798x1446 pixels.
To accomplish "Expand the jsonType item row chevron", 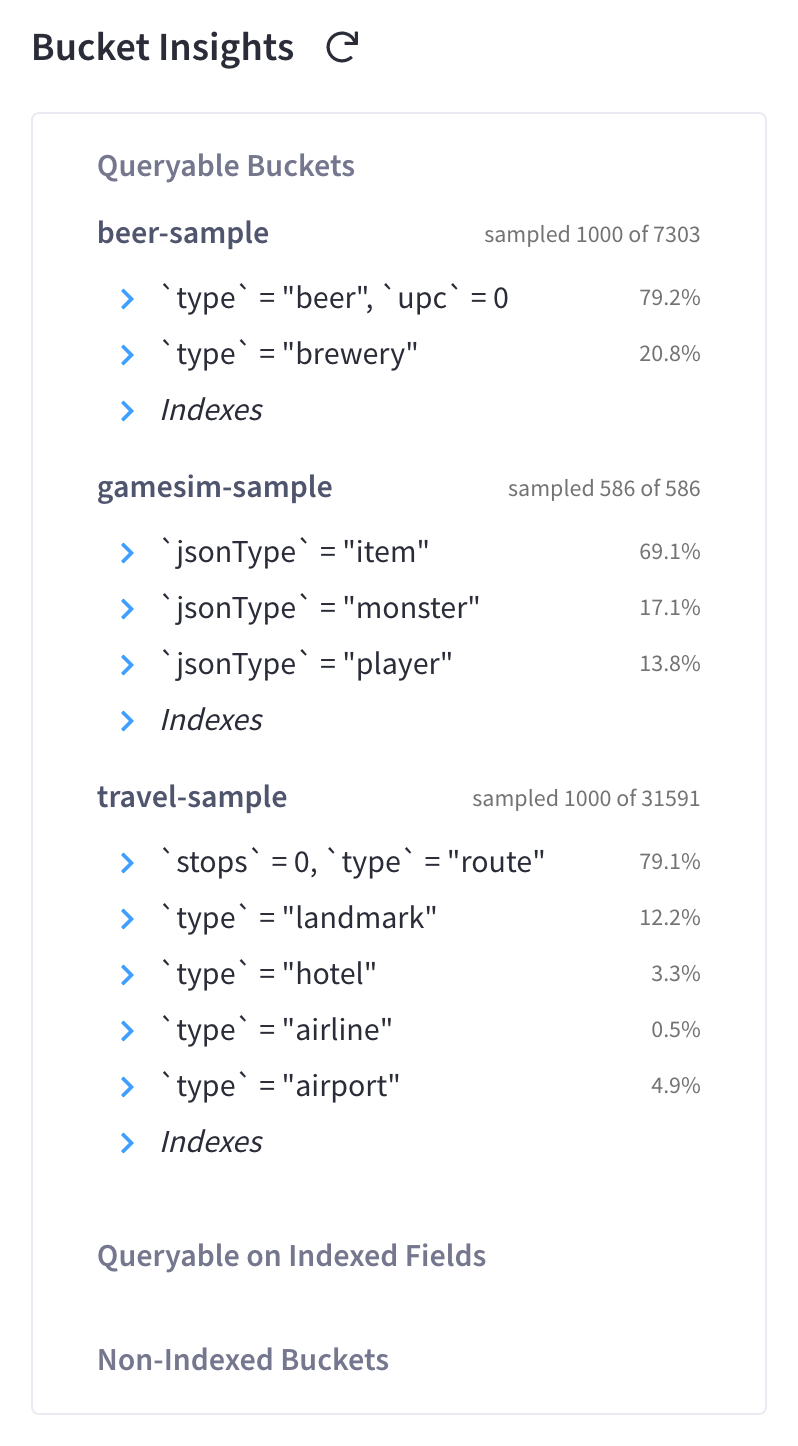I will tap(127, 552).
